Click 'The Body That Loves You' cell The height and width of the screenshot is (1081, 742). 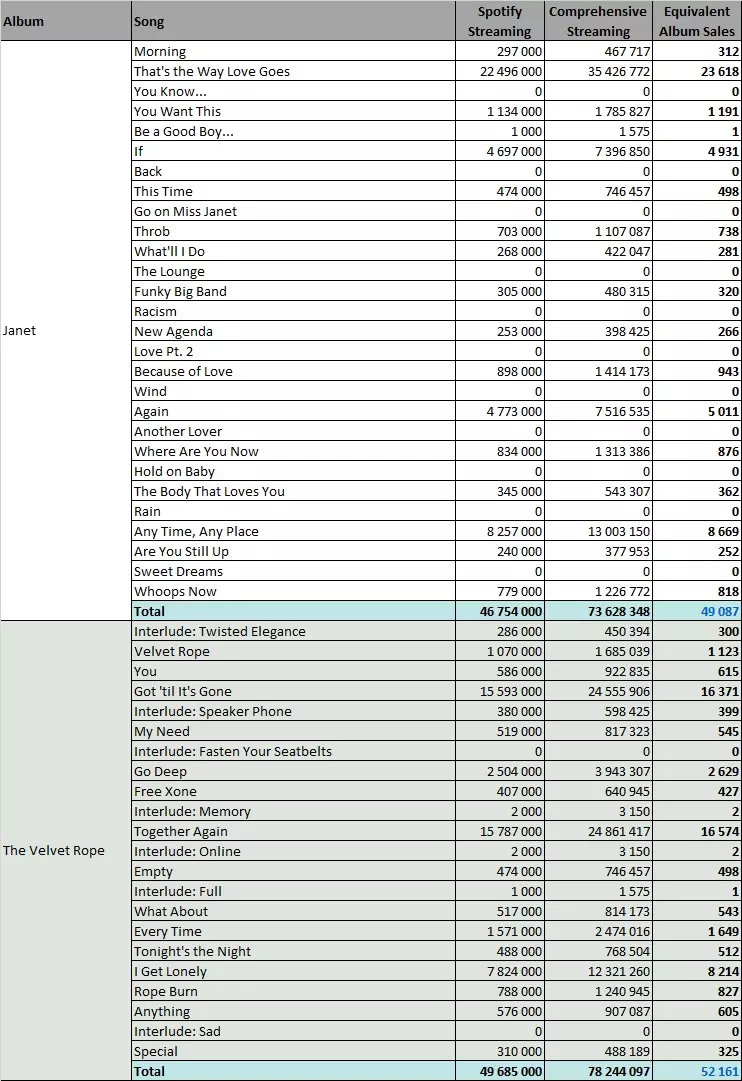click(x=293, y=491)
